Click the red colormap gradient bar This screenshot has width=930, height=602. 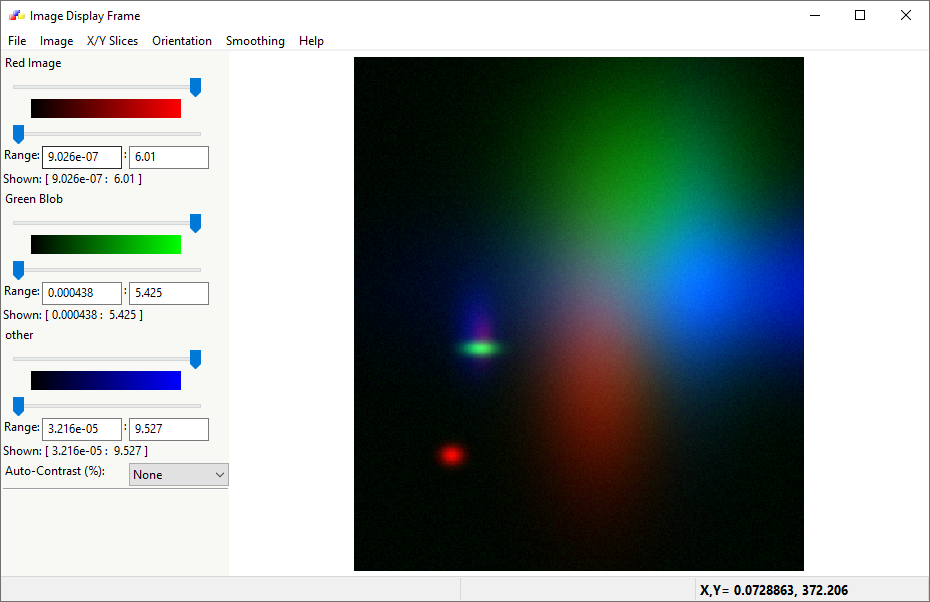106,109
